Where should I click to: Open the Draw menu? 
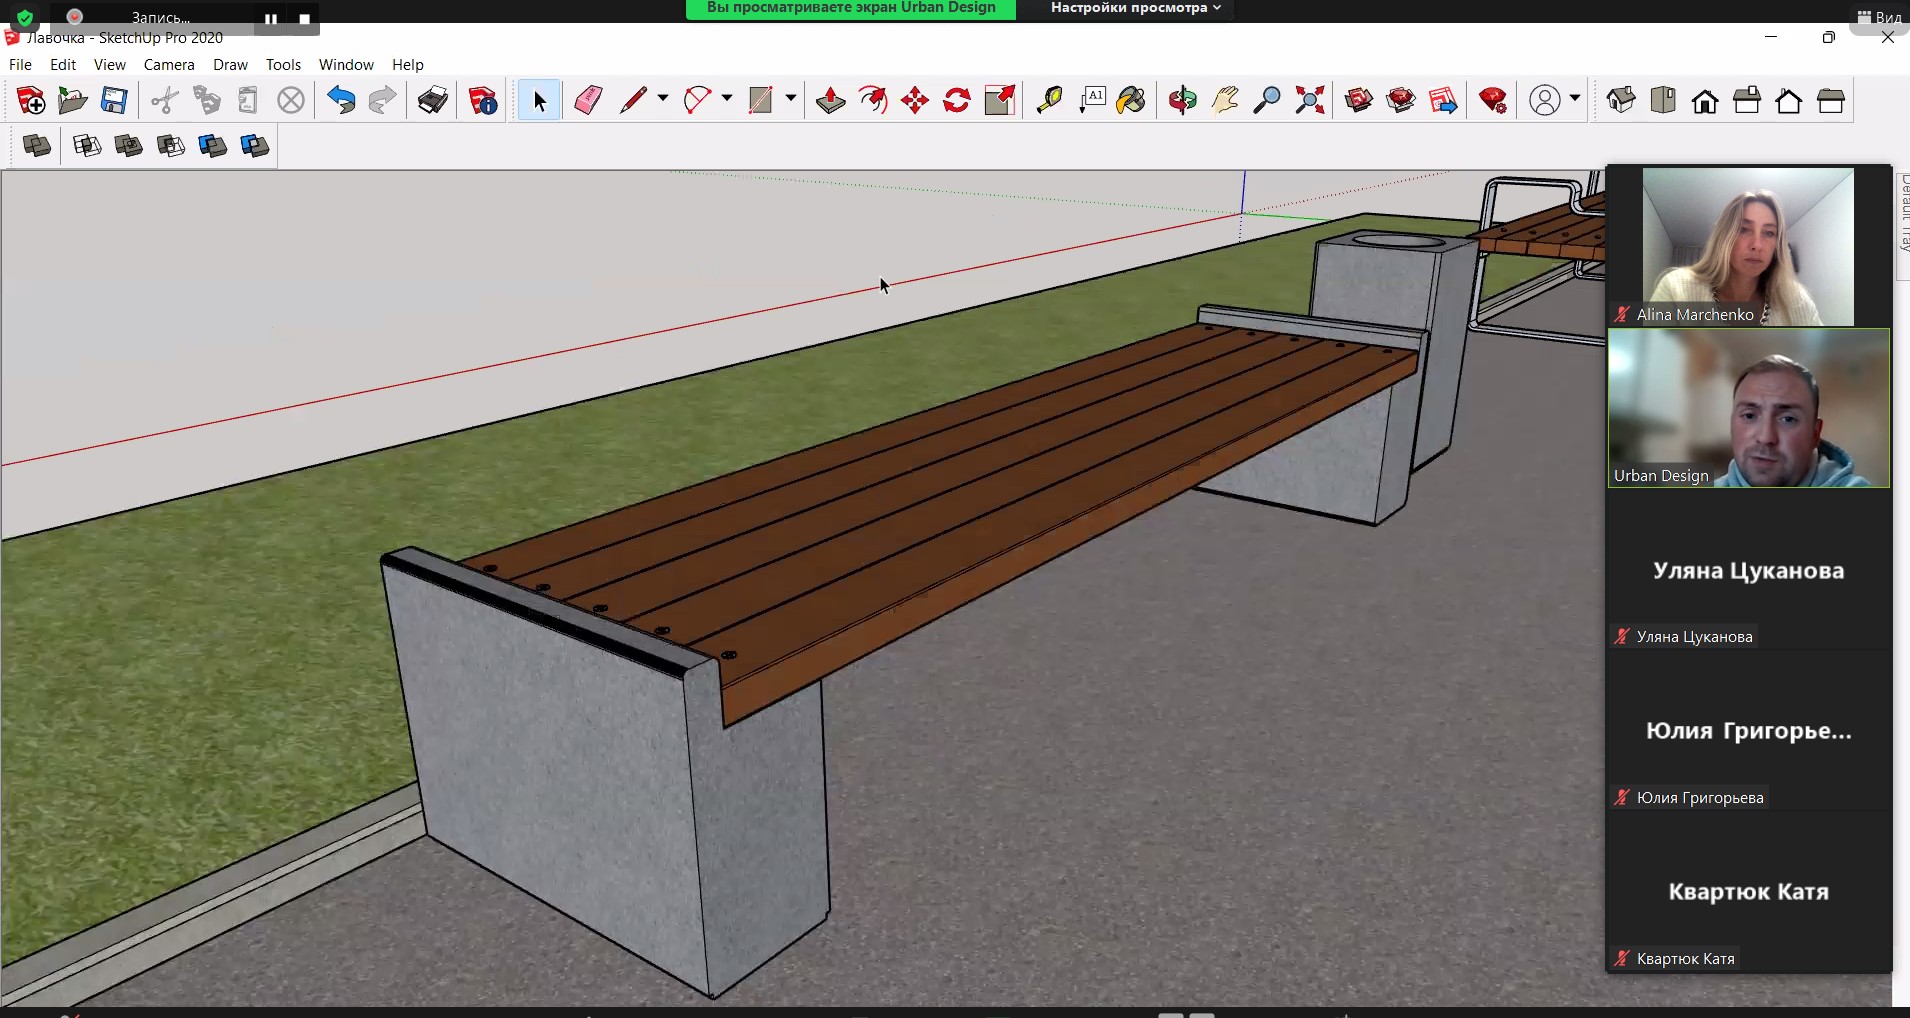pyautogui.click(x=230, y=64)
